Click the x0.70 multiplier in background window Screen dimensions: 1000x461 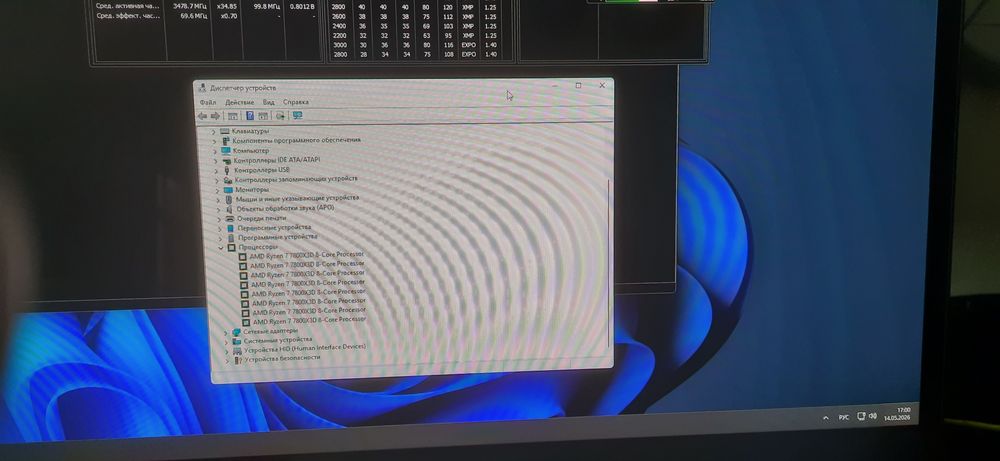pos(229,15)
